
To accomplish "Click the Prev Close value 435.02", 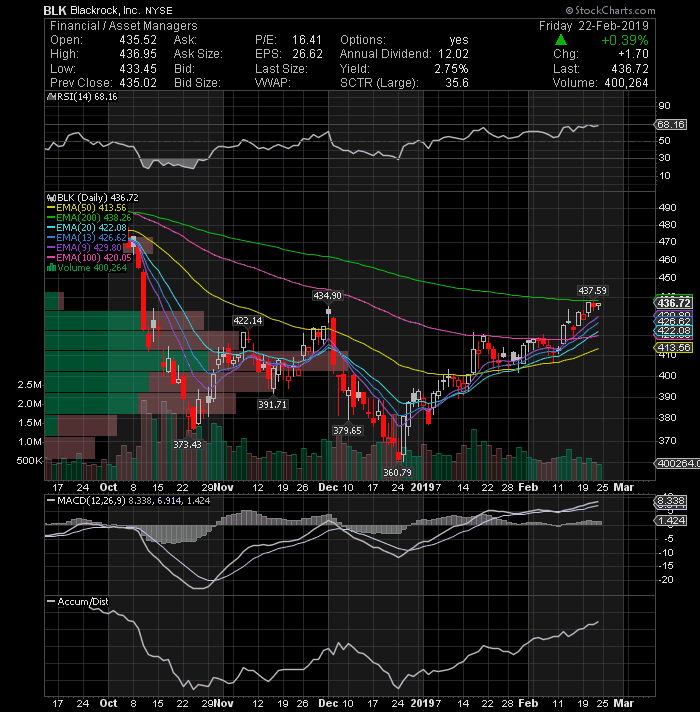I will [x=138, y=83].
